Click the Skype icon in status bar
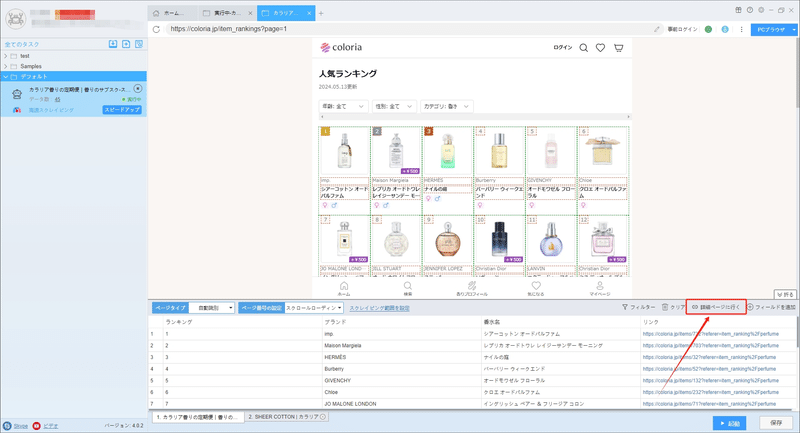The height and width of the screenshot is (433, 800). click(7, 426)
